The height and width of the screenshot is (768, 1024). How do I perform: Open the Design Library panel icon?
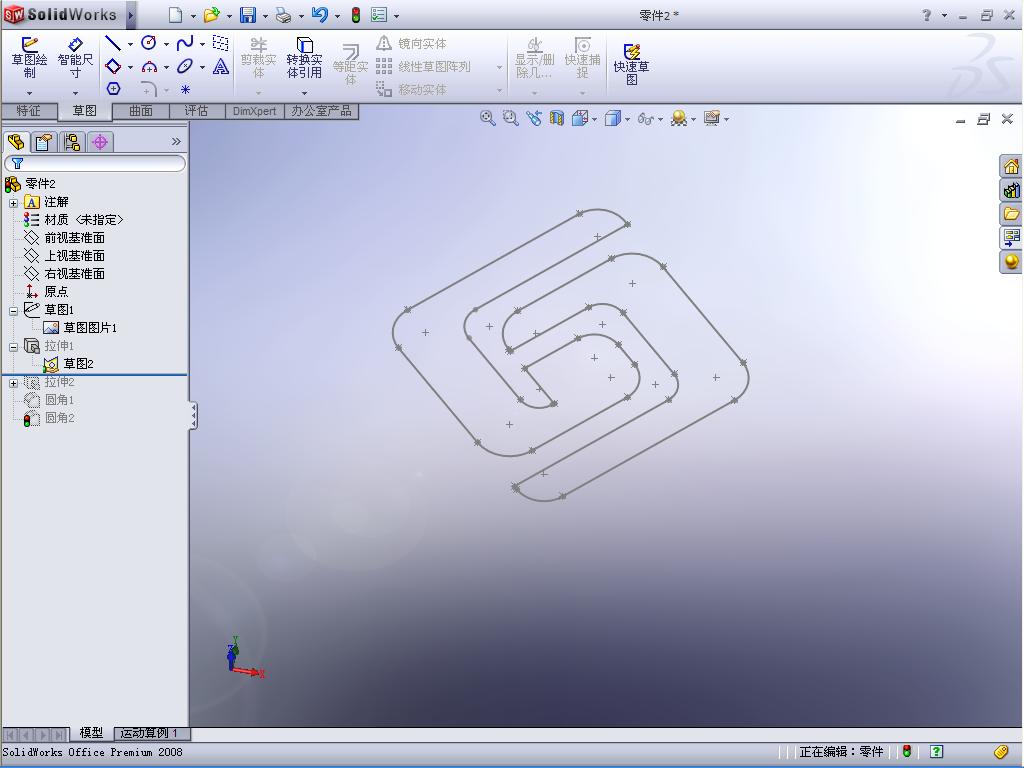click(x=1011, y=190)
